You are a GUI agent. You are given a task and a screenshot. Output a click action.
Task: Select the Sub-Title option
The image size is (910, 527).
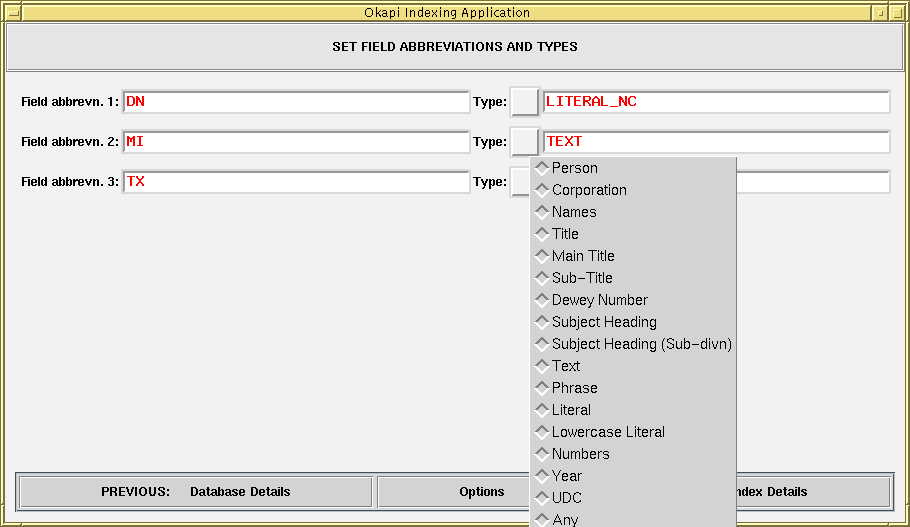tap(633, 278)
